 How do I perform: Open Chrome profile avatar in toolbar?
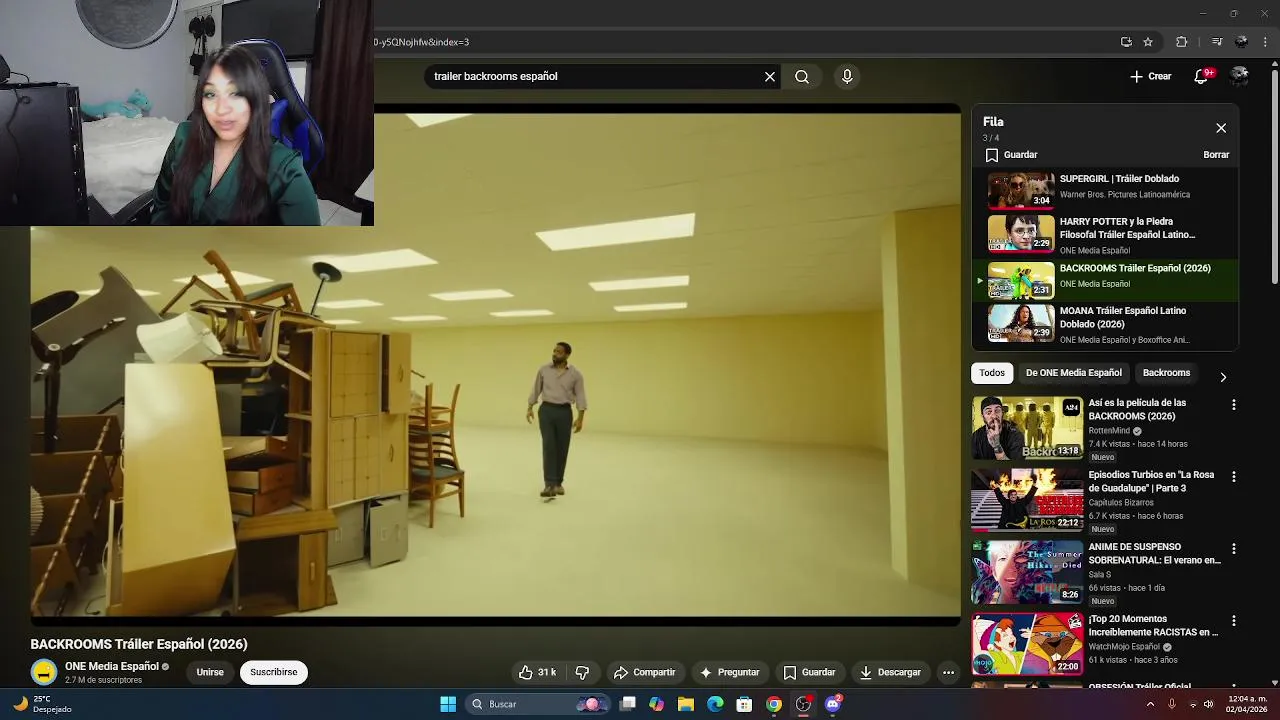1242,42
